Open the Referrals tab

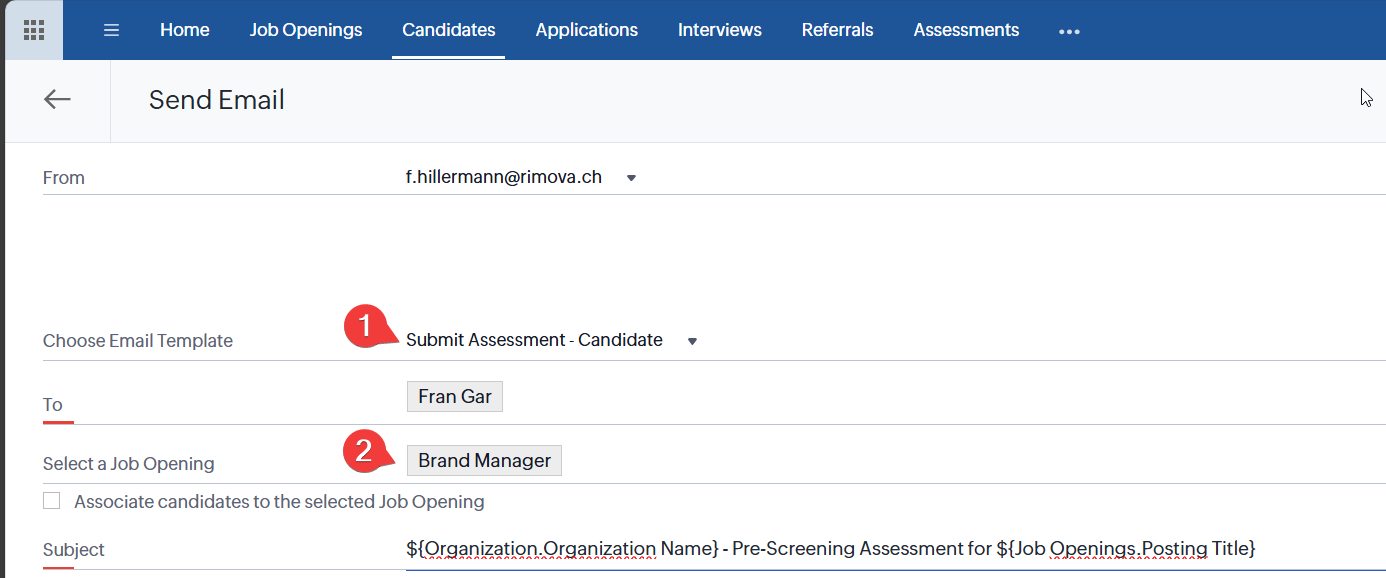click(x=837, y=30)
